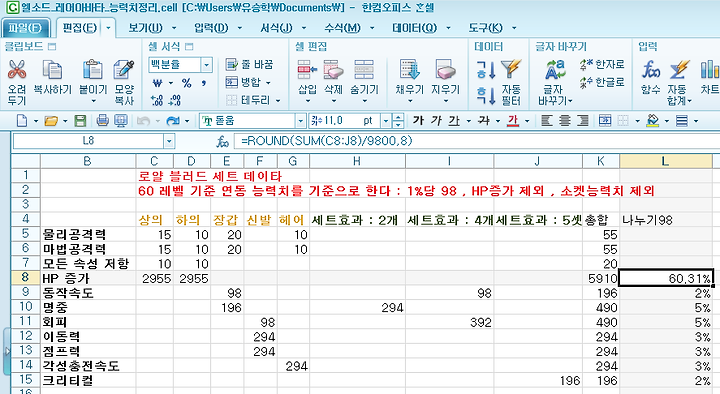Screen dimensions: 720x394
Task: Toggle underline 가 formatting
Action: tap(454, 121)
